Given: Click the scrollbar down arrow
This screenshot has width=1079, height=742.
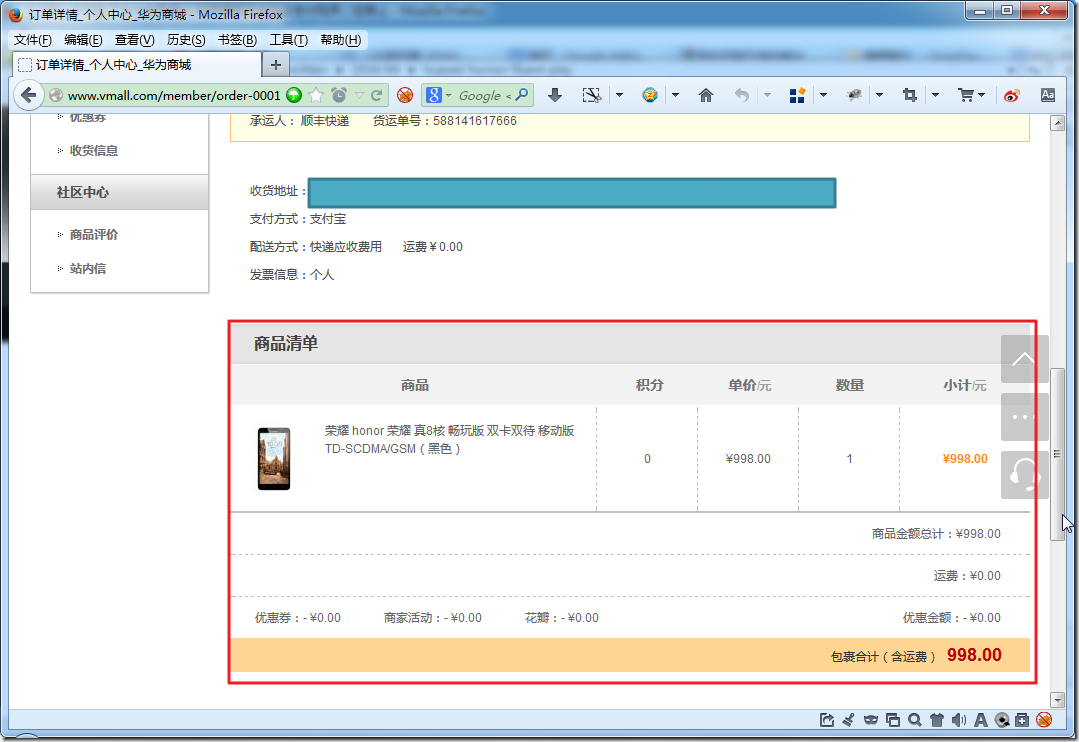Looking at the screenshot, I should pos(1058,700).
